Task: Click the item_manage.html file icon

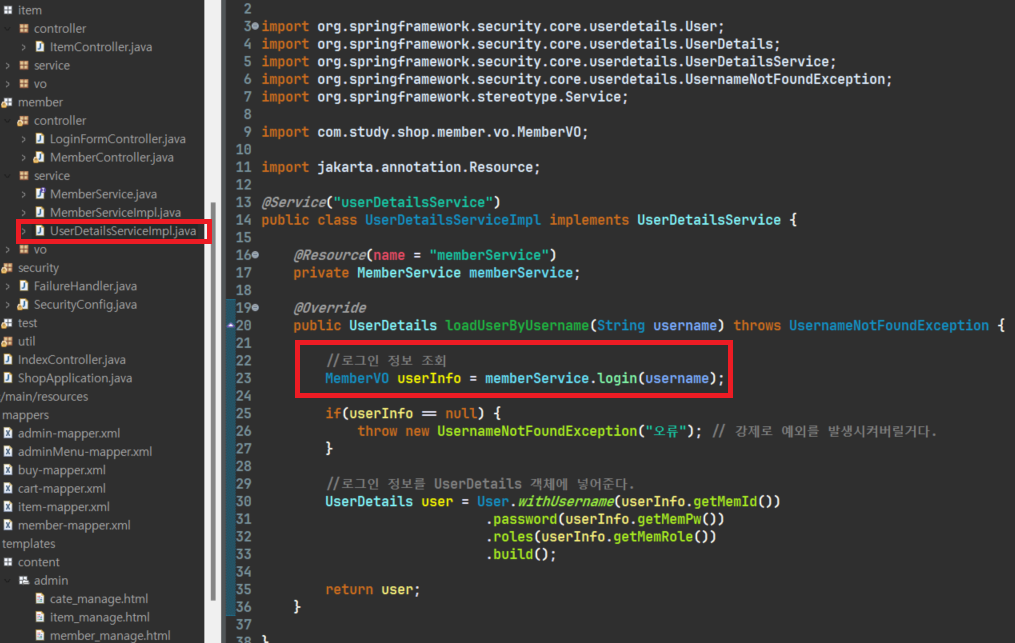Action: pos(39,617)
